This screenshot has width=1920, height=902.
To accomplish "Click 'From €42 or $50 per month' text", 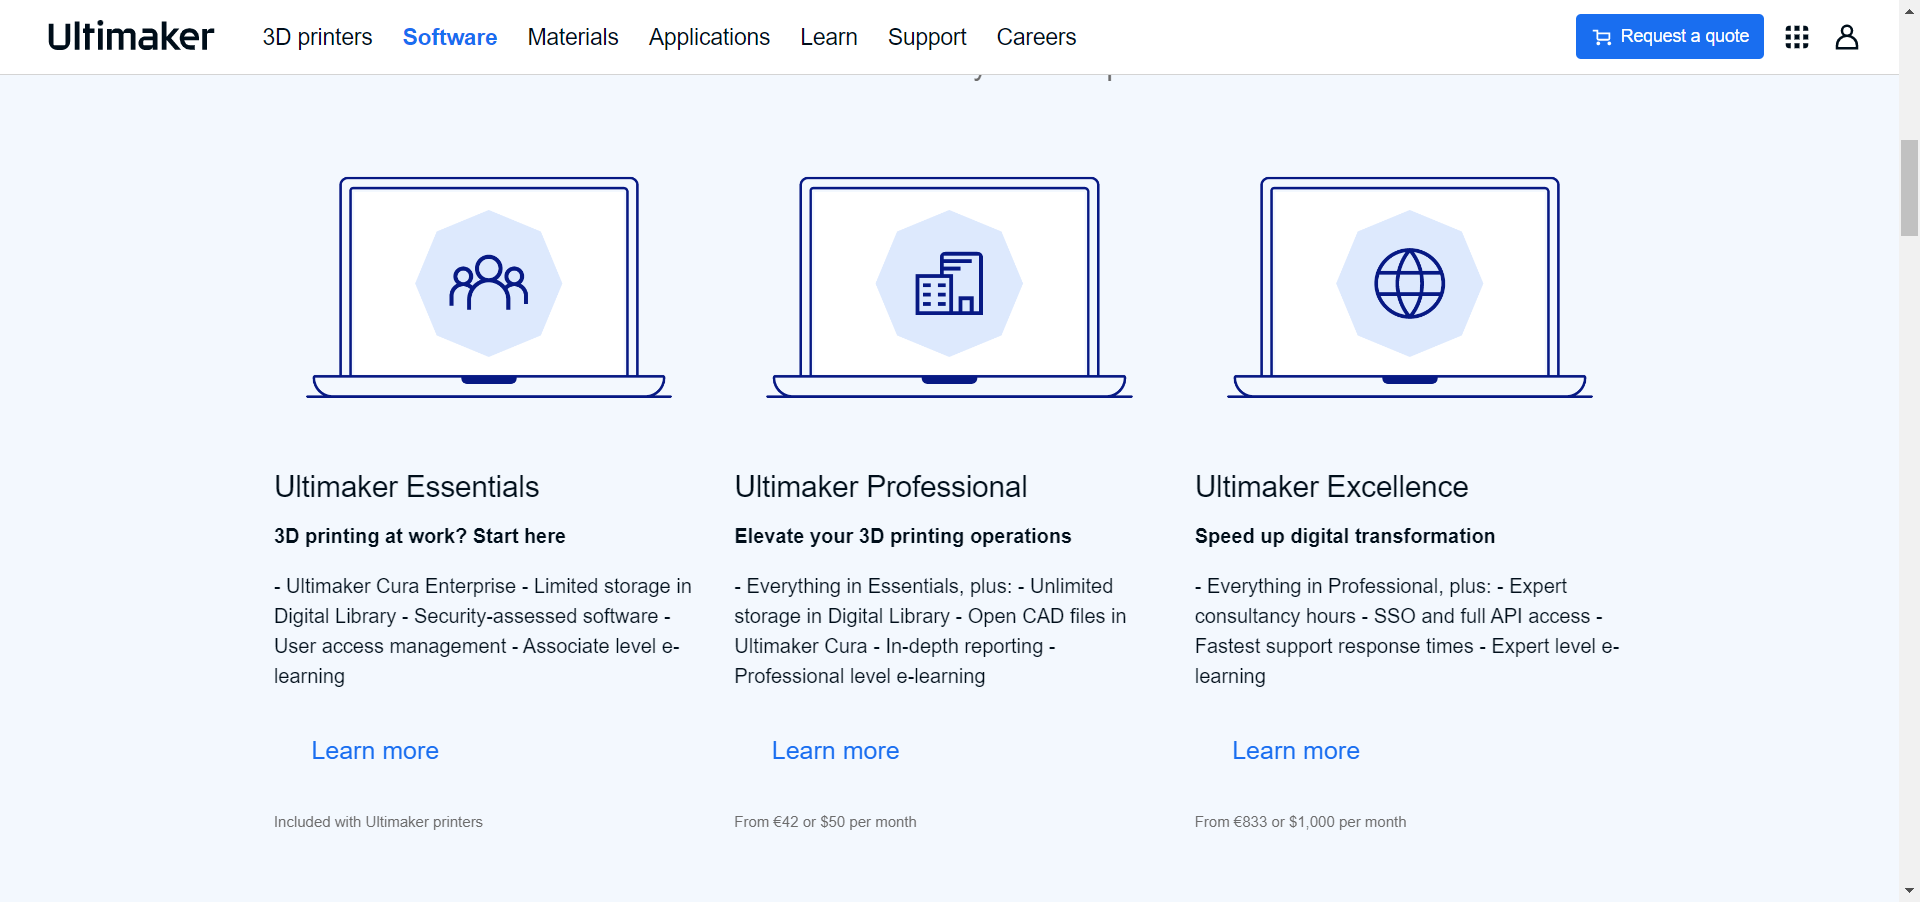I will [825, 822].
